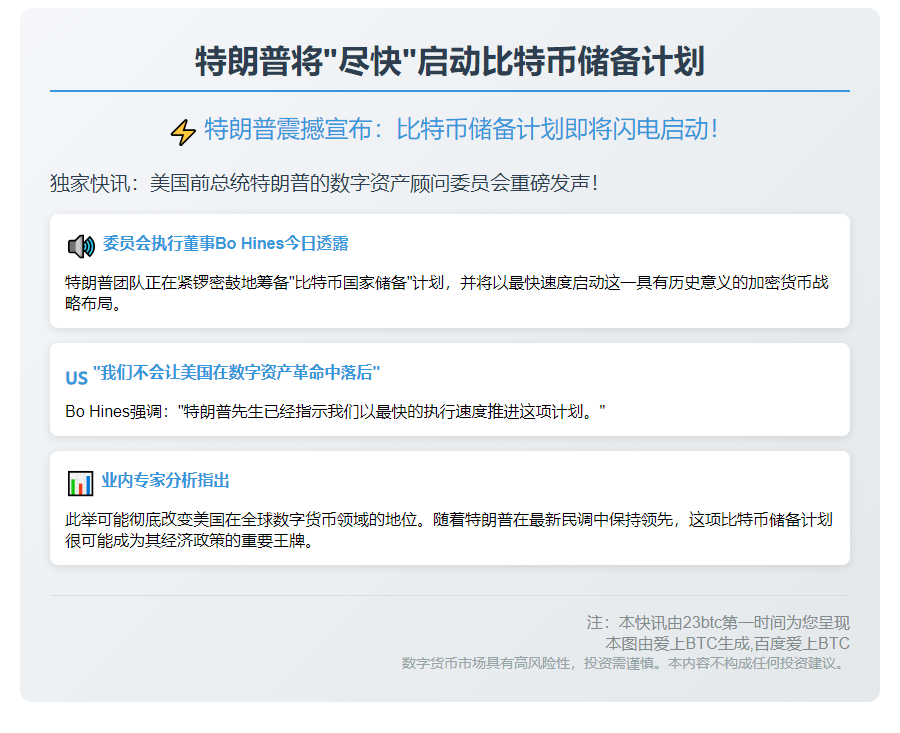
Task: Click the credit line 本图由爱上BTC生成
Action: (x=727, y=643)
